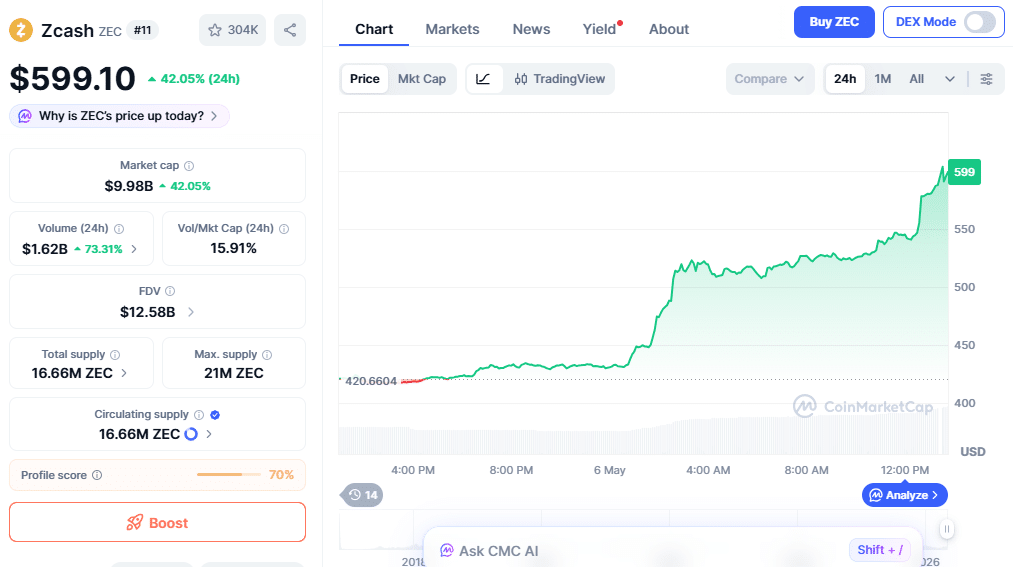Click the Ask CMC AI input field

click(672, 550)
